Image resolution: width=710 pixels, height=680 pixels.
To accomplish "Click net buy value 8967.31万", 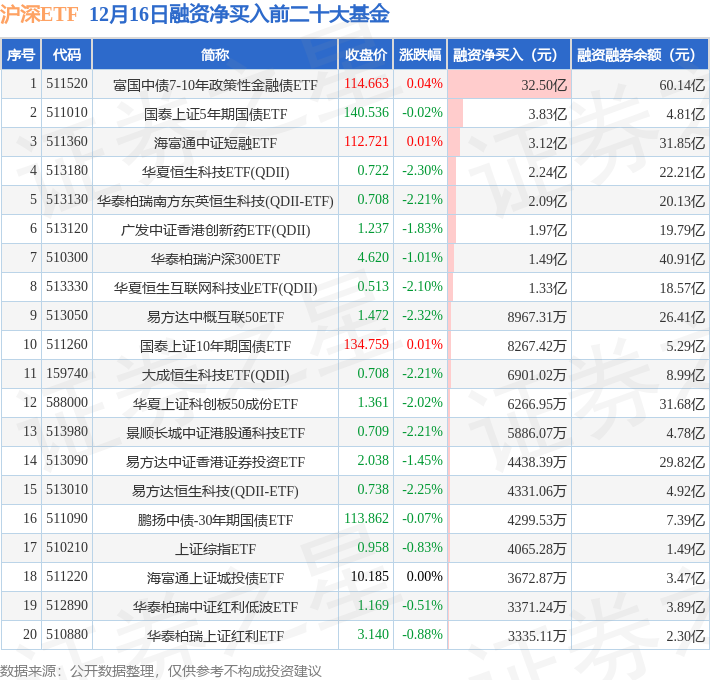I will click(x=537, y=317).
